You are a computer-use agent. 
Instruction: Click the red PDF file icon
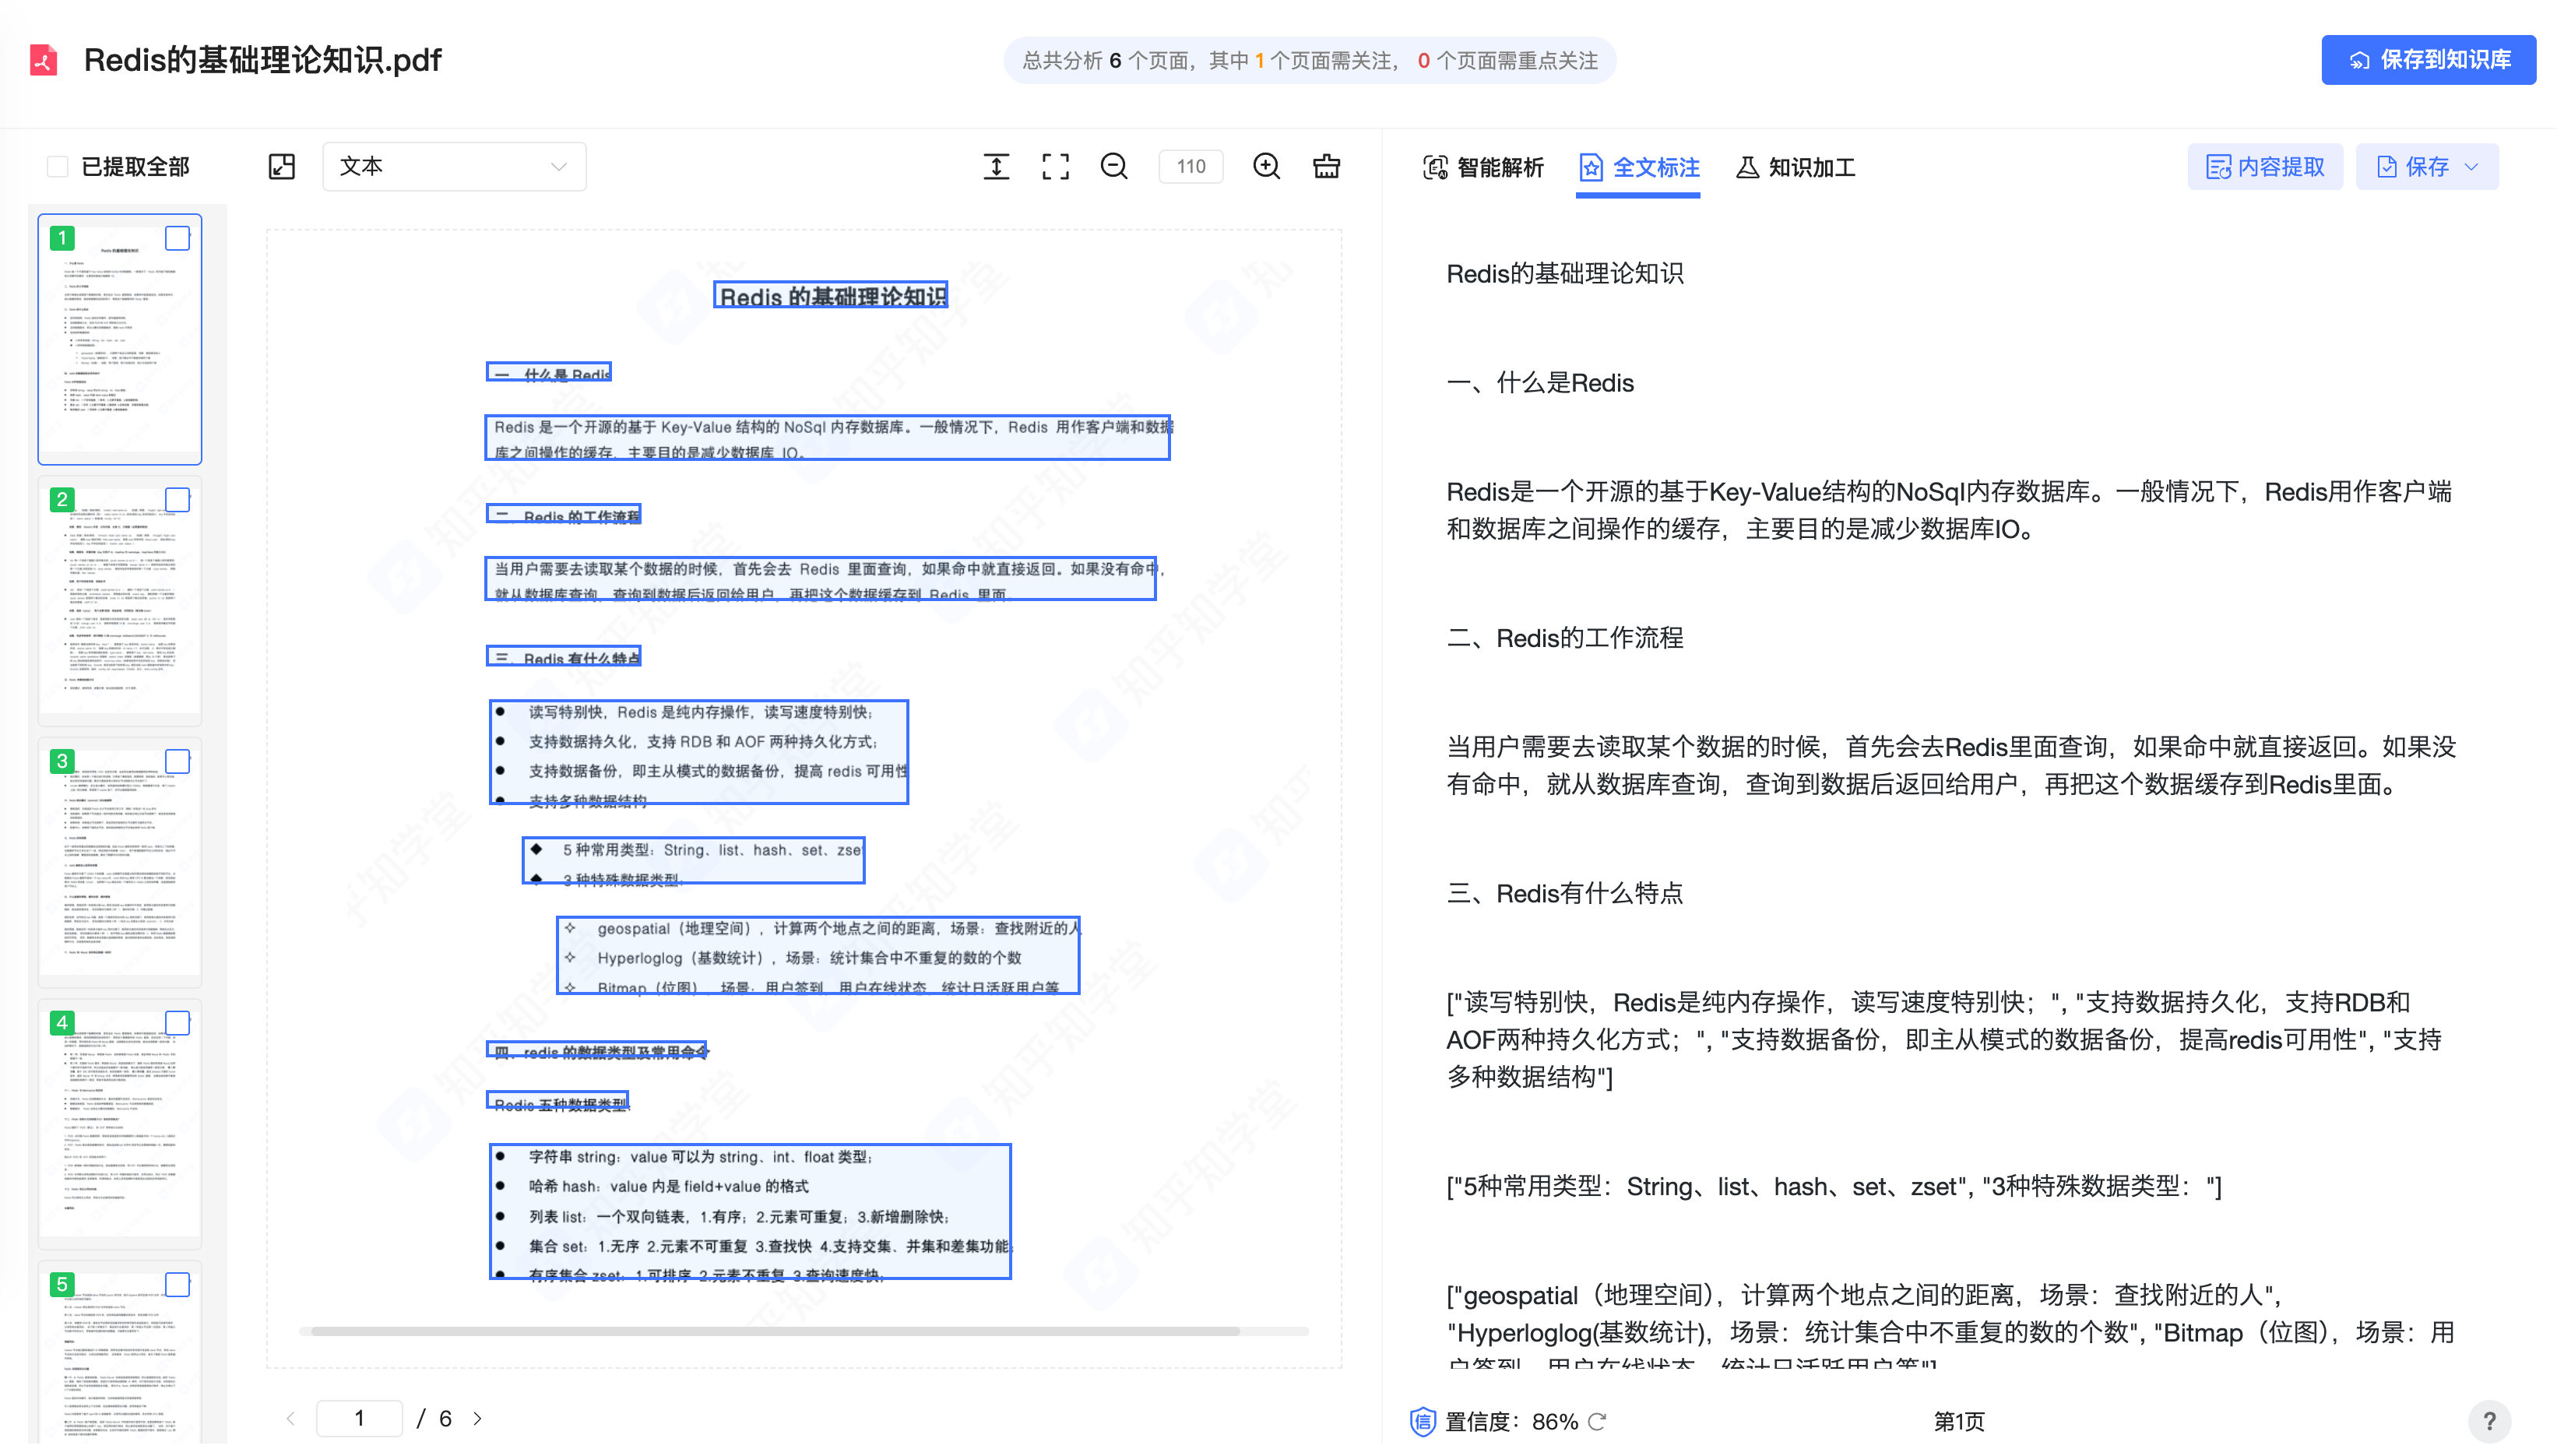43,60
